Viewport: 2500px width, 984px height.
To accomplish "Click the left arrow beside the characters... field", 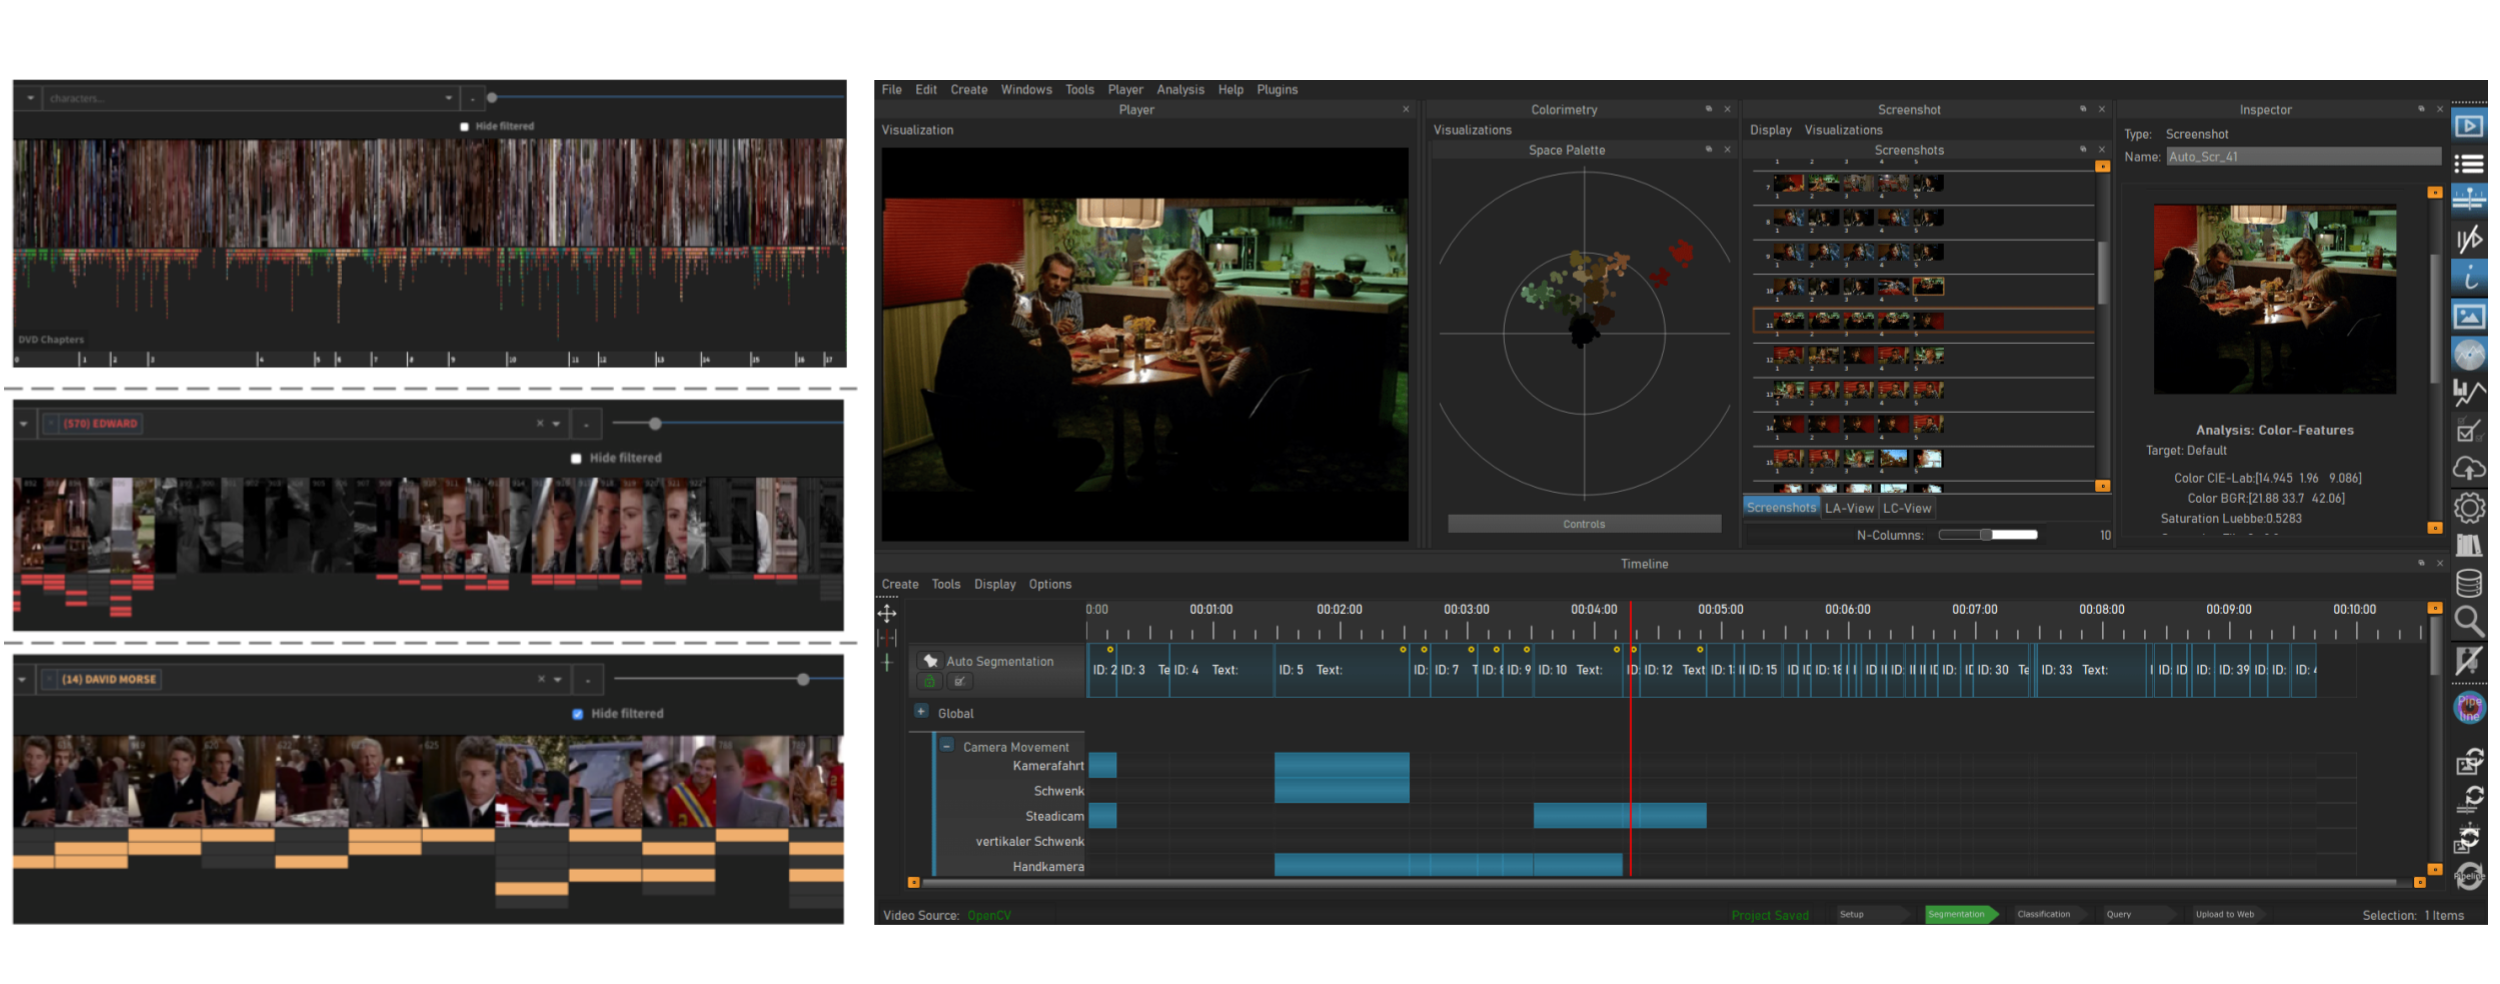I will (x=31, y=98).
